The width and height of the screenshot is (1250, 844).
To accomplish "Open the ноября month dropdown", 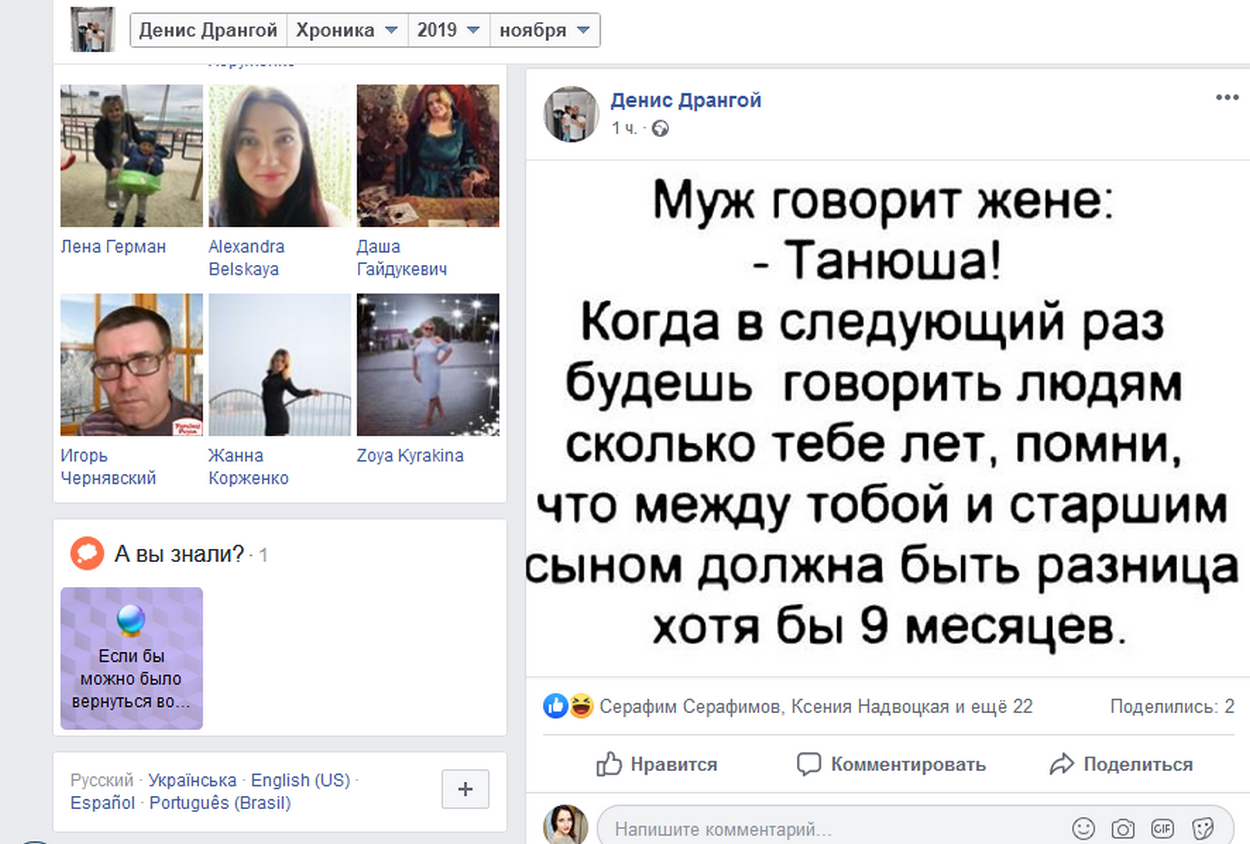I will pos(545,30).
